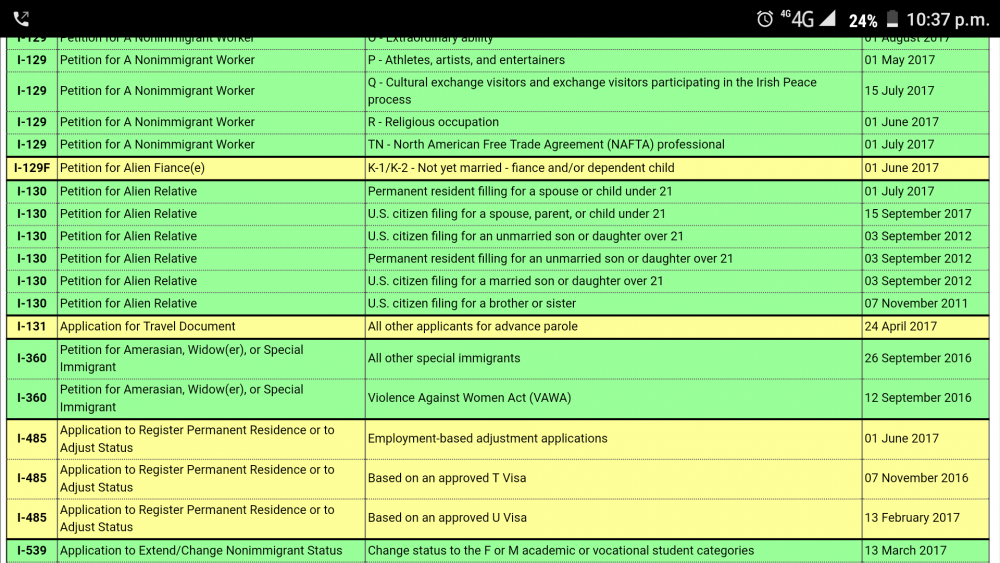Select 'All other applicants for advance parole' cell
This screenshot has width=1000, height=563.
pos(614,326)
